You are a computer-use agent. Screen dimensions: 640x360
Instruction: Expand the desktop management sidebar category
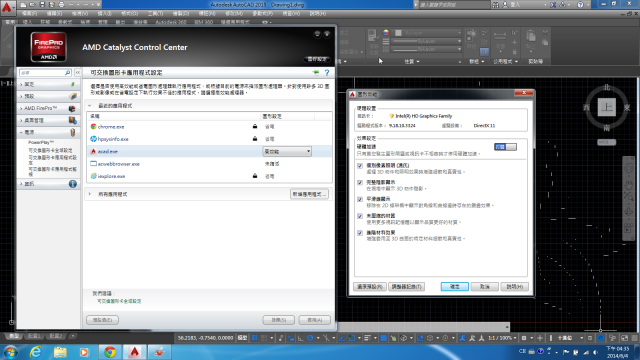click(48, 120)
